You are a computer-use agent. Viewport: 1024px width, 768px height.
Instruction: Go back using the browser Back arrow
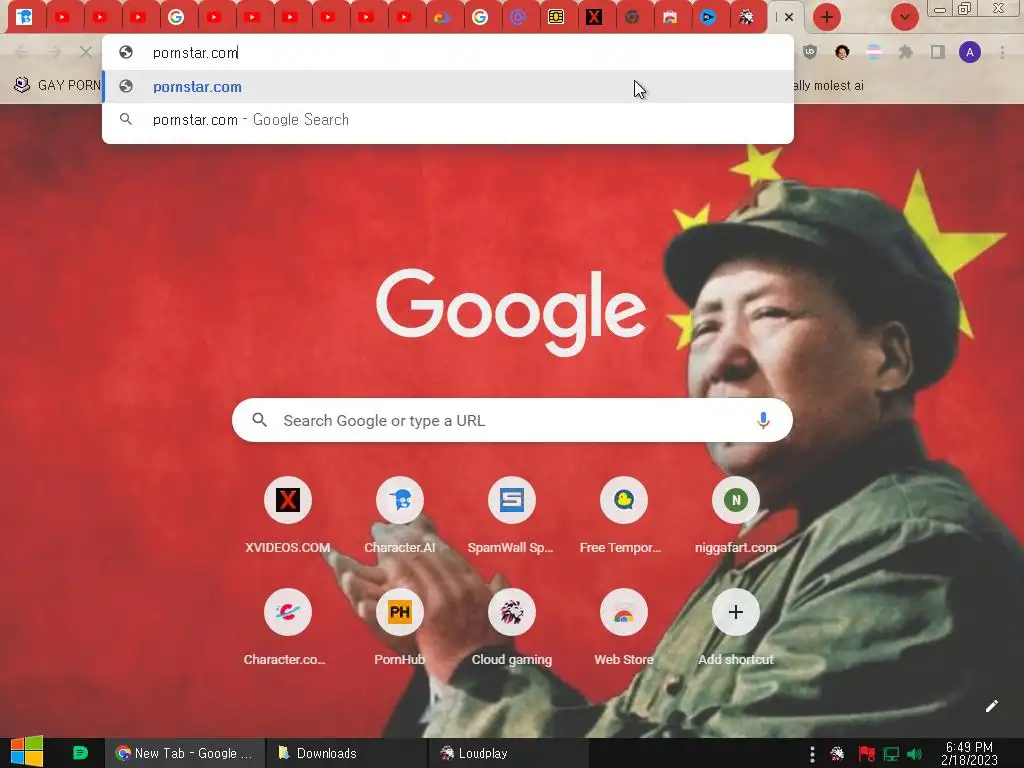(22, 52)
